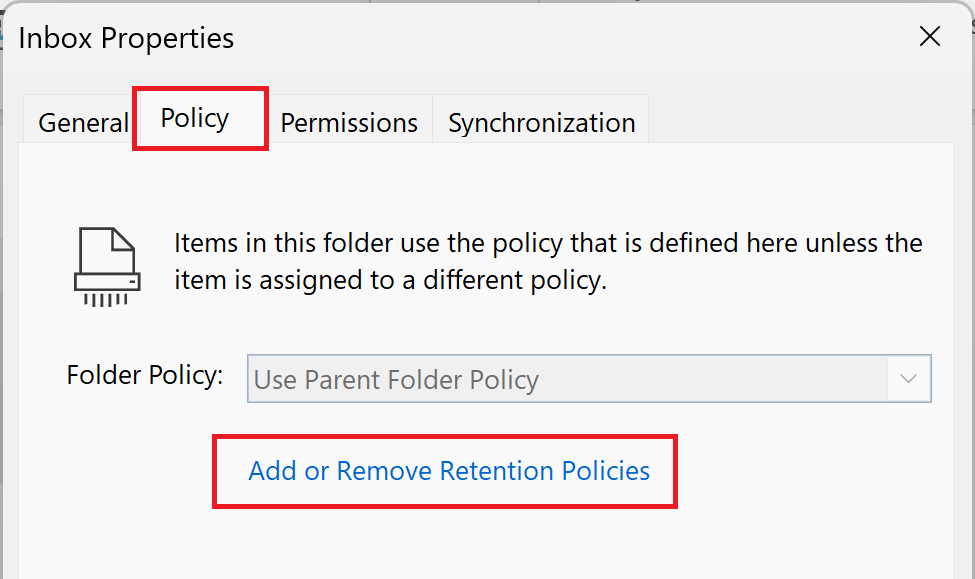Click blank tab strip right of Synchronization
Viewport: 975px width, 579px height.
coord(800,120)
